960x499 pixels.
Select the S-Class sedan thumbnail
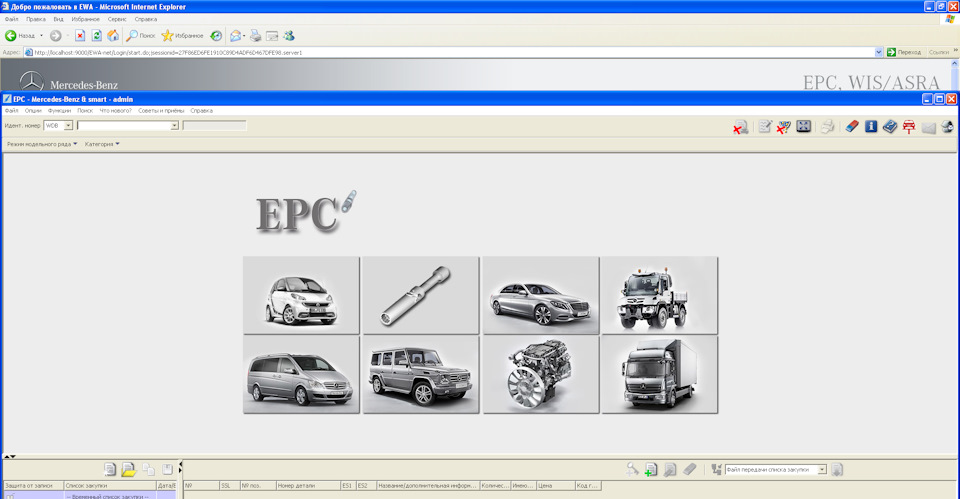click(541, 295)
